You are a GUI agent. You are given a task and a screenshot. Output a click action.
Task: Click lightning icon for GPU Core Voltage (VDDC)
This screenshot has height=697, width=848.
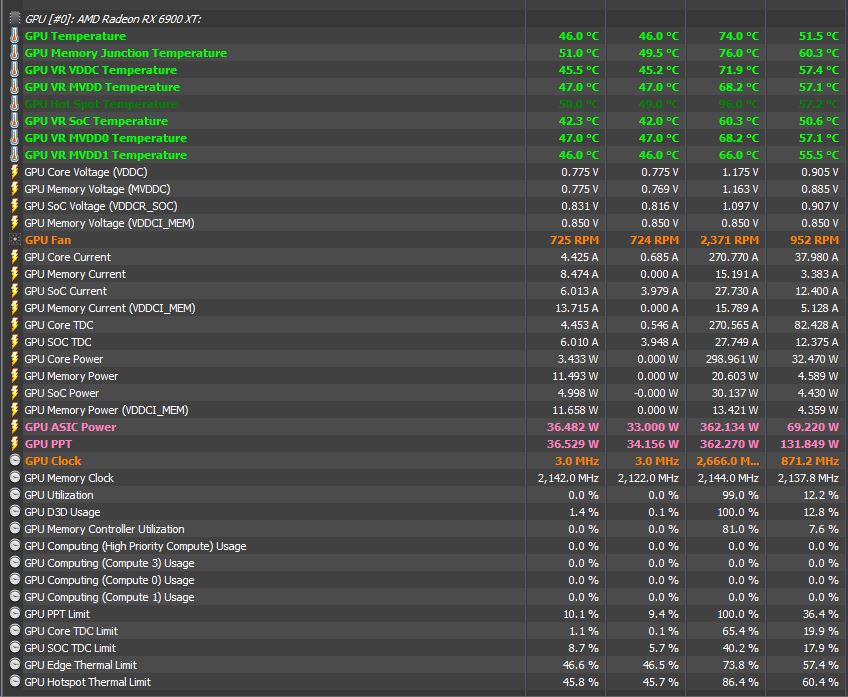pos(15,172)
